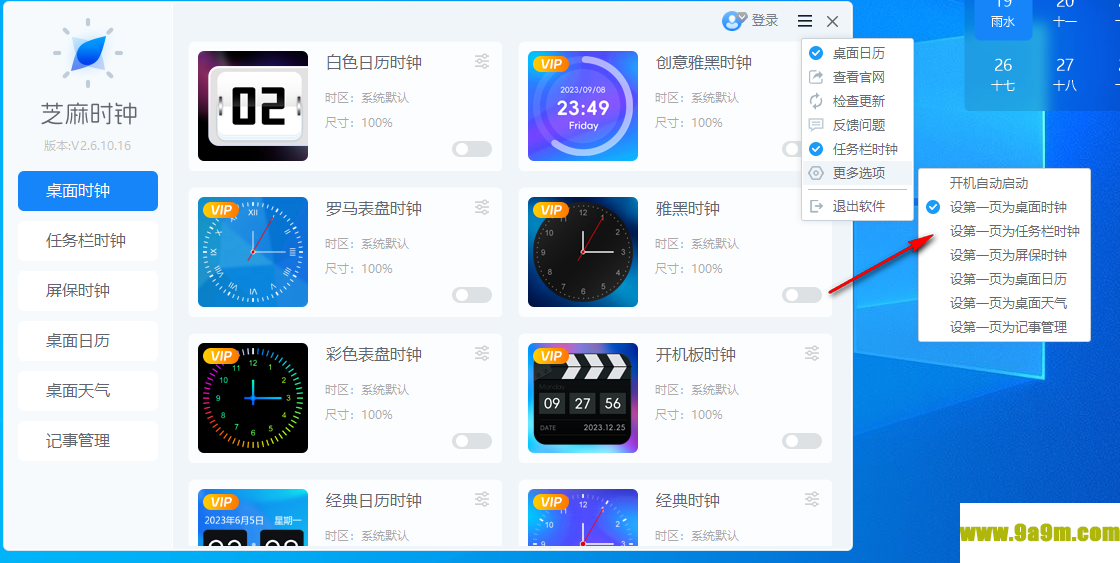Click the 更多选项 gear icon

pyautogui.click(x=816, y=173)
